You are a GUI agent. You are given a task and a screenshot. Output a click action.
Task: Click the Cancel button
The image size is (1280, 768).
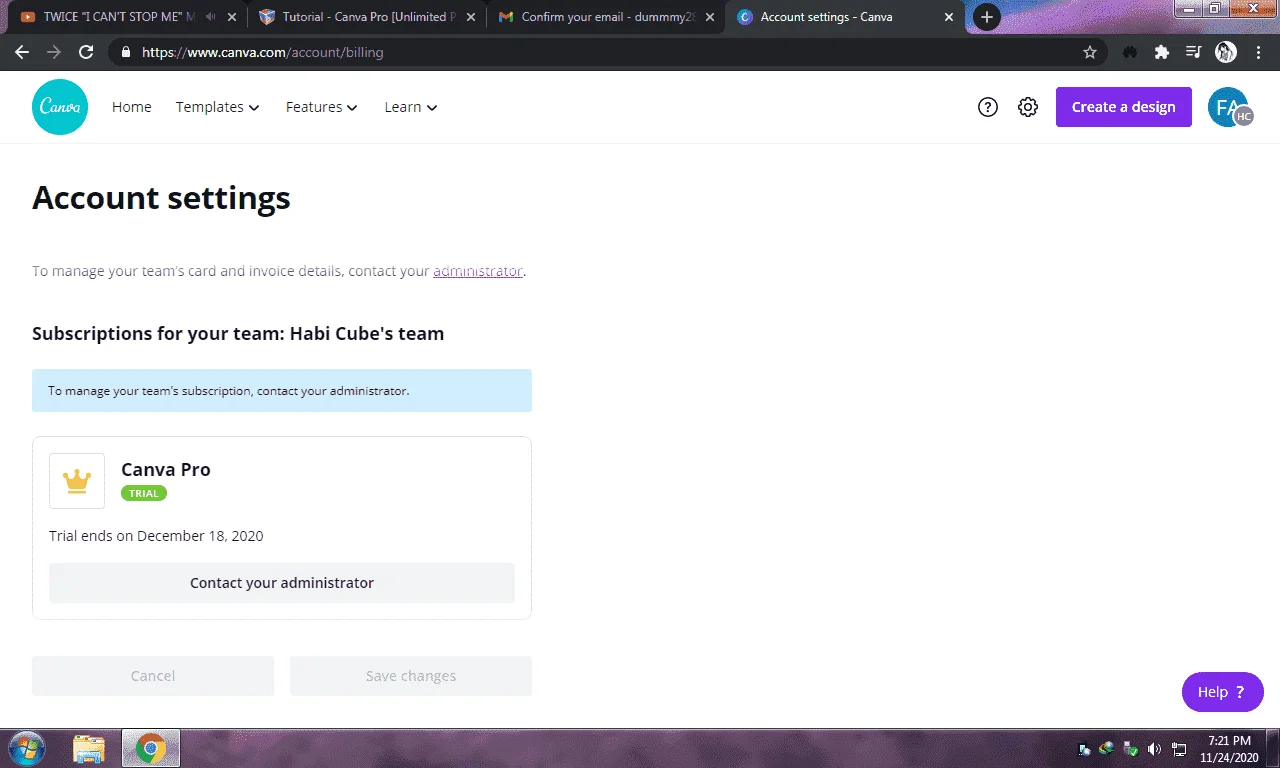pyautogui.click(x=153, y=676)
